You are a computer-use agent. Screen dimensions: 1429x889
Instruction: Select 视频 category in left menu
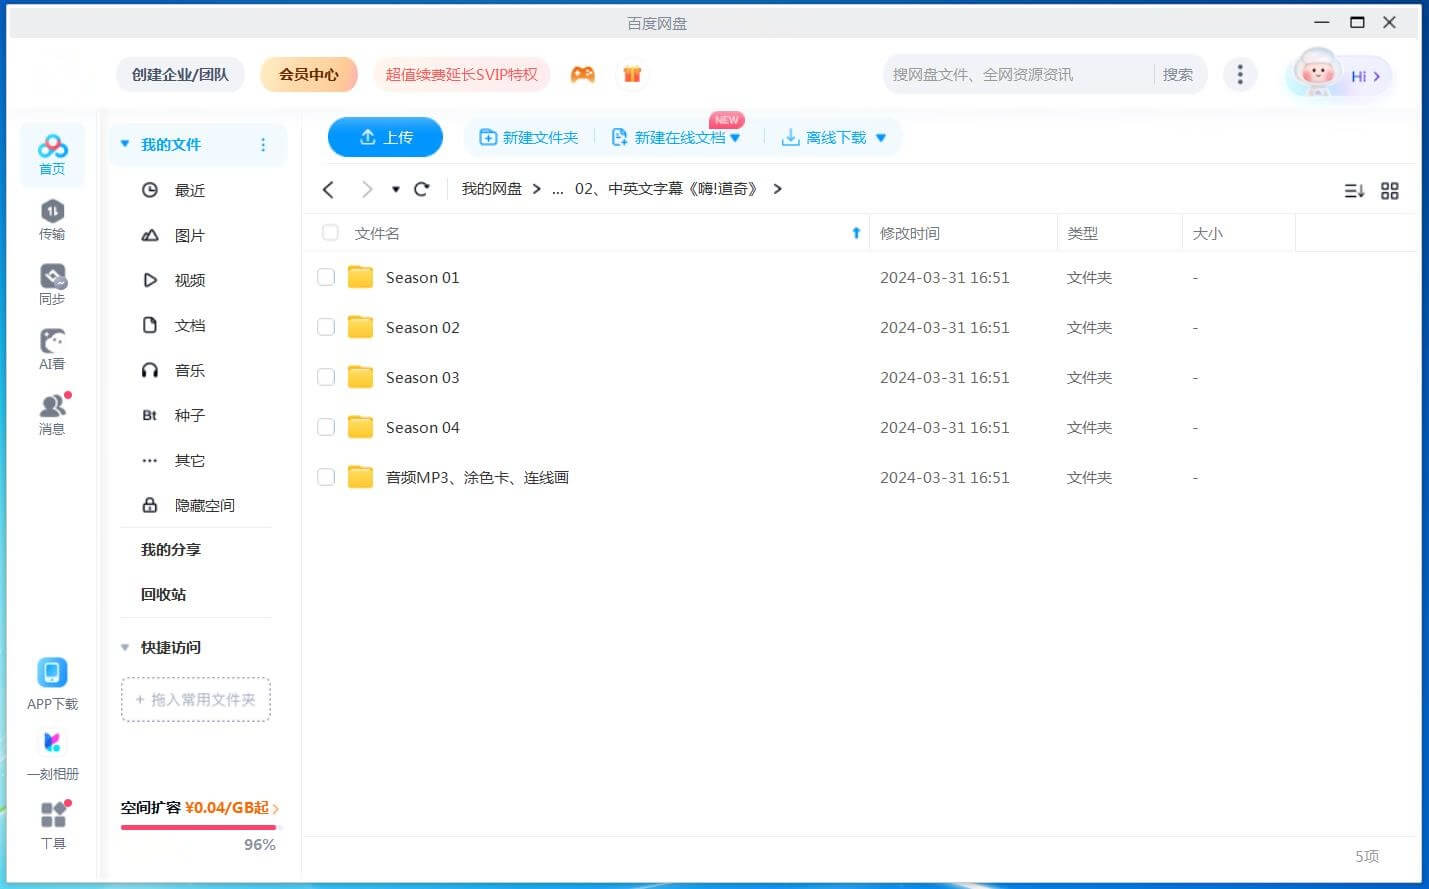point(189,280)
